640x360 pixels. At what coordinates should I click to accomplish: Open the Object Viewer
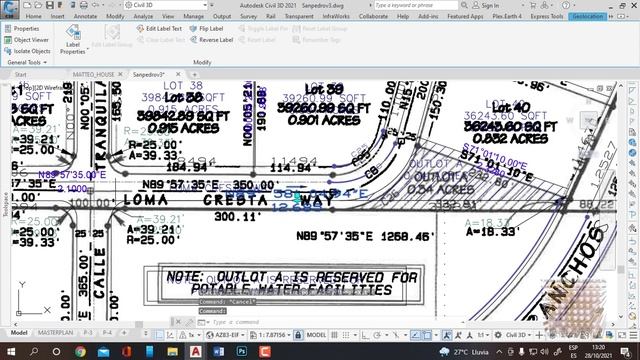click(27, 40)
